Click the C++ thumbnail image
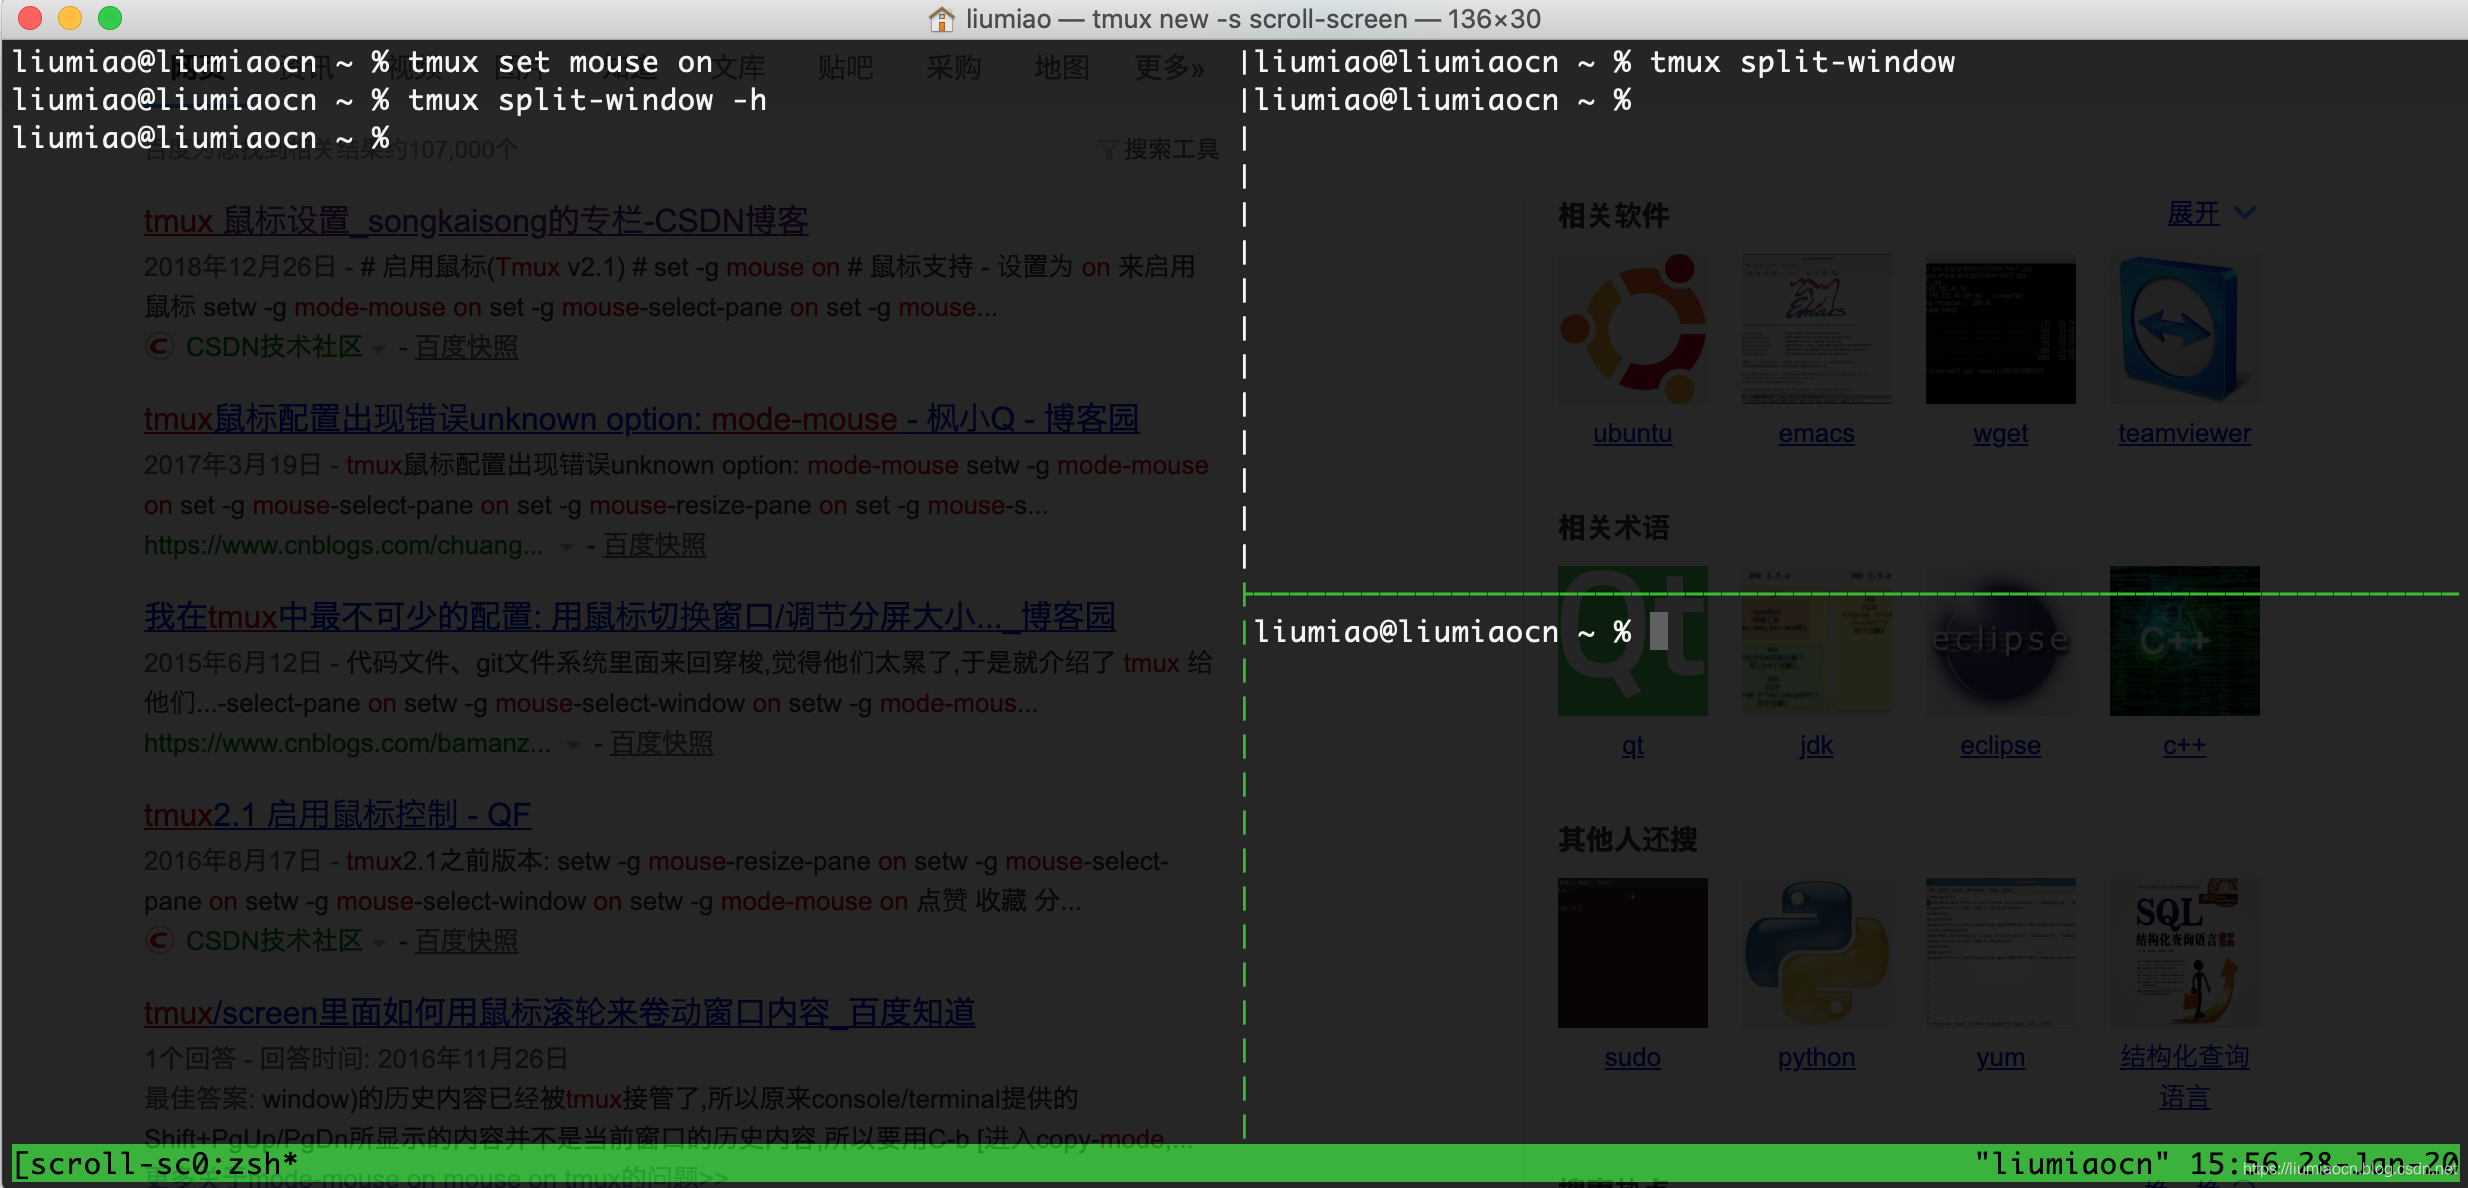 pos(2185,641)
